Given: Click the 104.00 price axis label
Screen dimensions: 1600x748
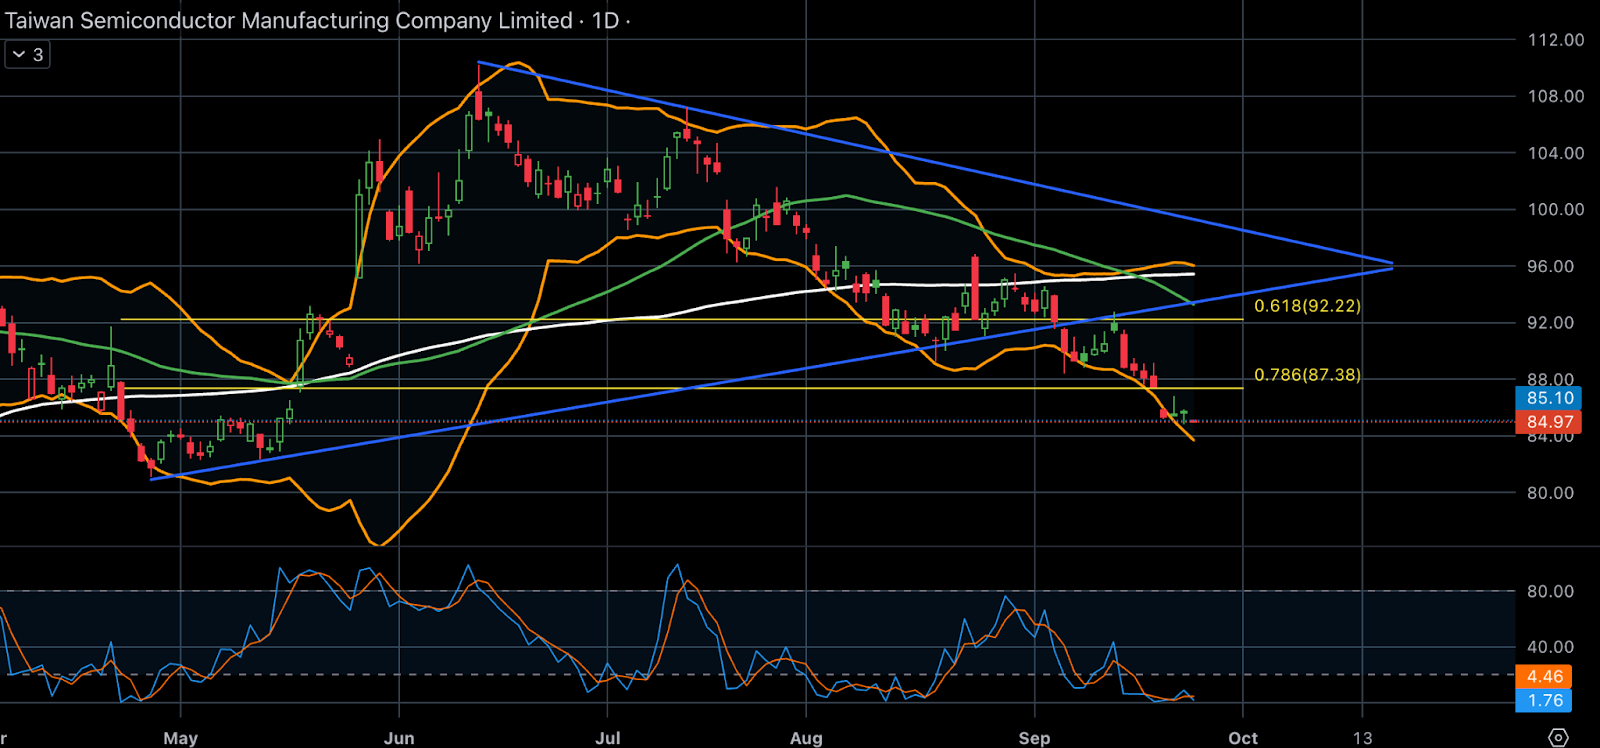Looking at the screenshot, I should point(1555,153).
